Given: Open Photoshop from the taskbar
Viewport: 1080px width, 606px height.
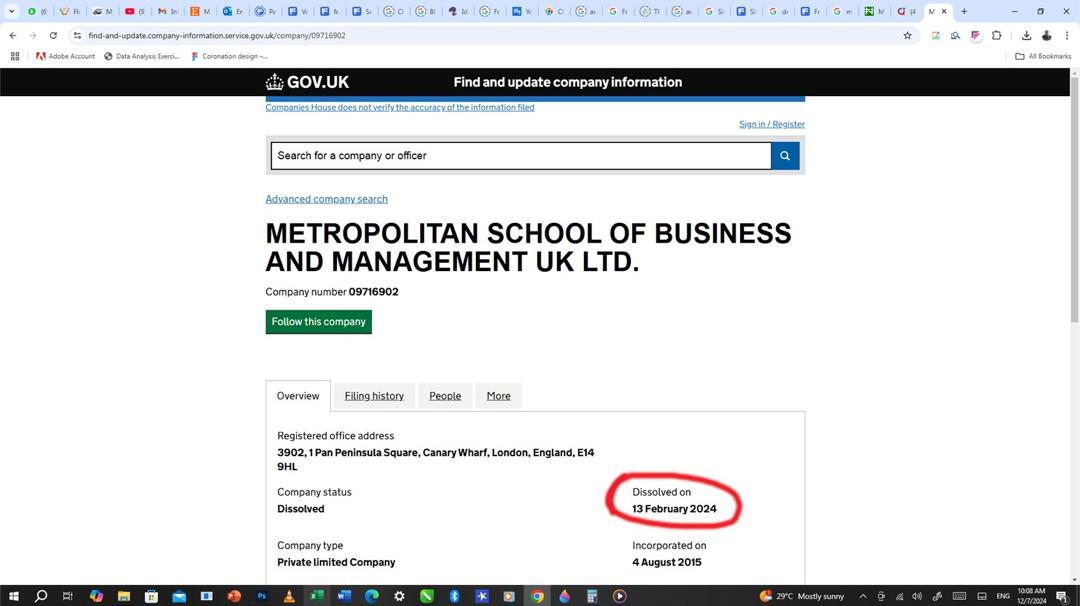Looking at the screenshot, I should point(261,596).
